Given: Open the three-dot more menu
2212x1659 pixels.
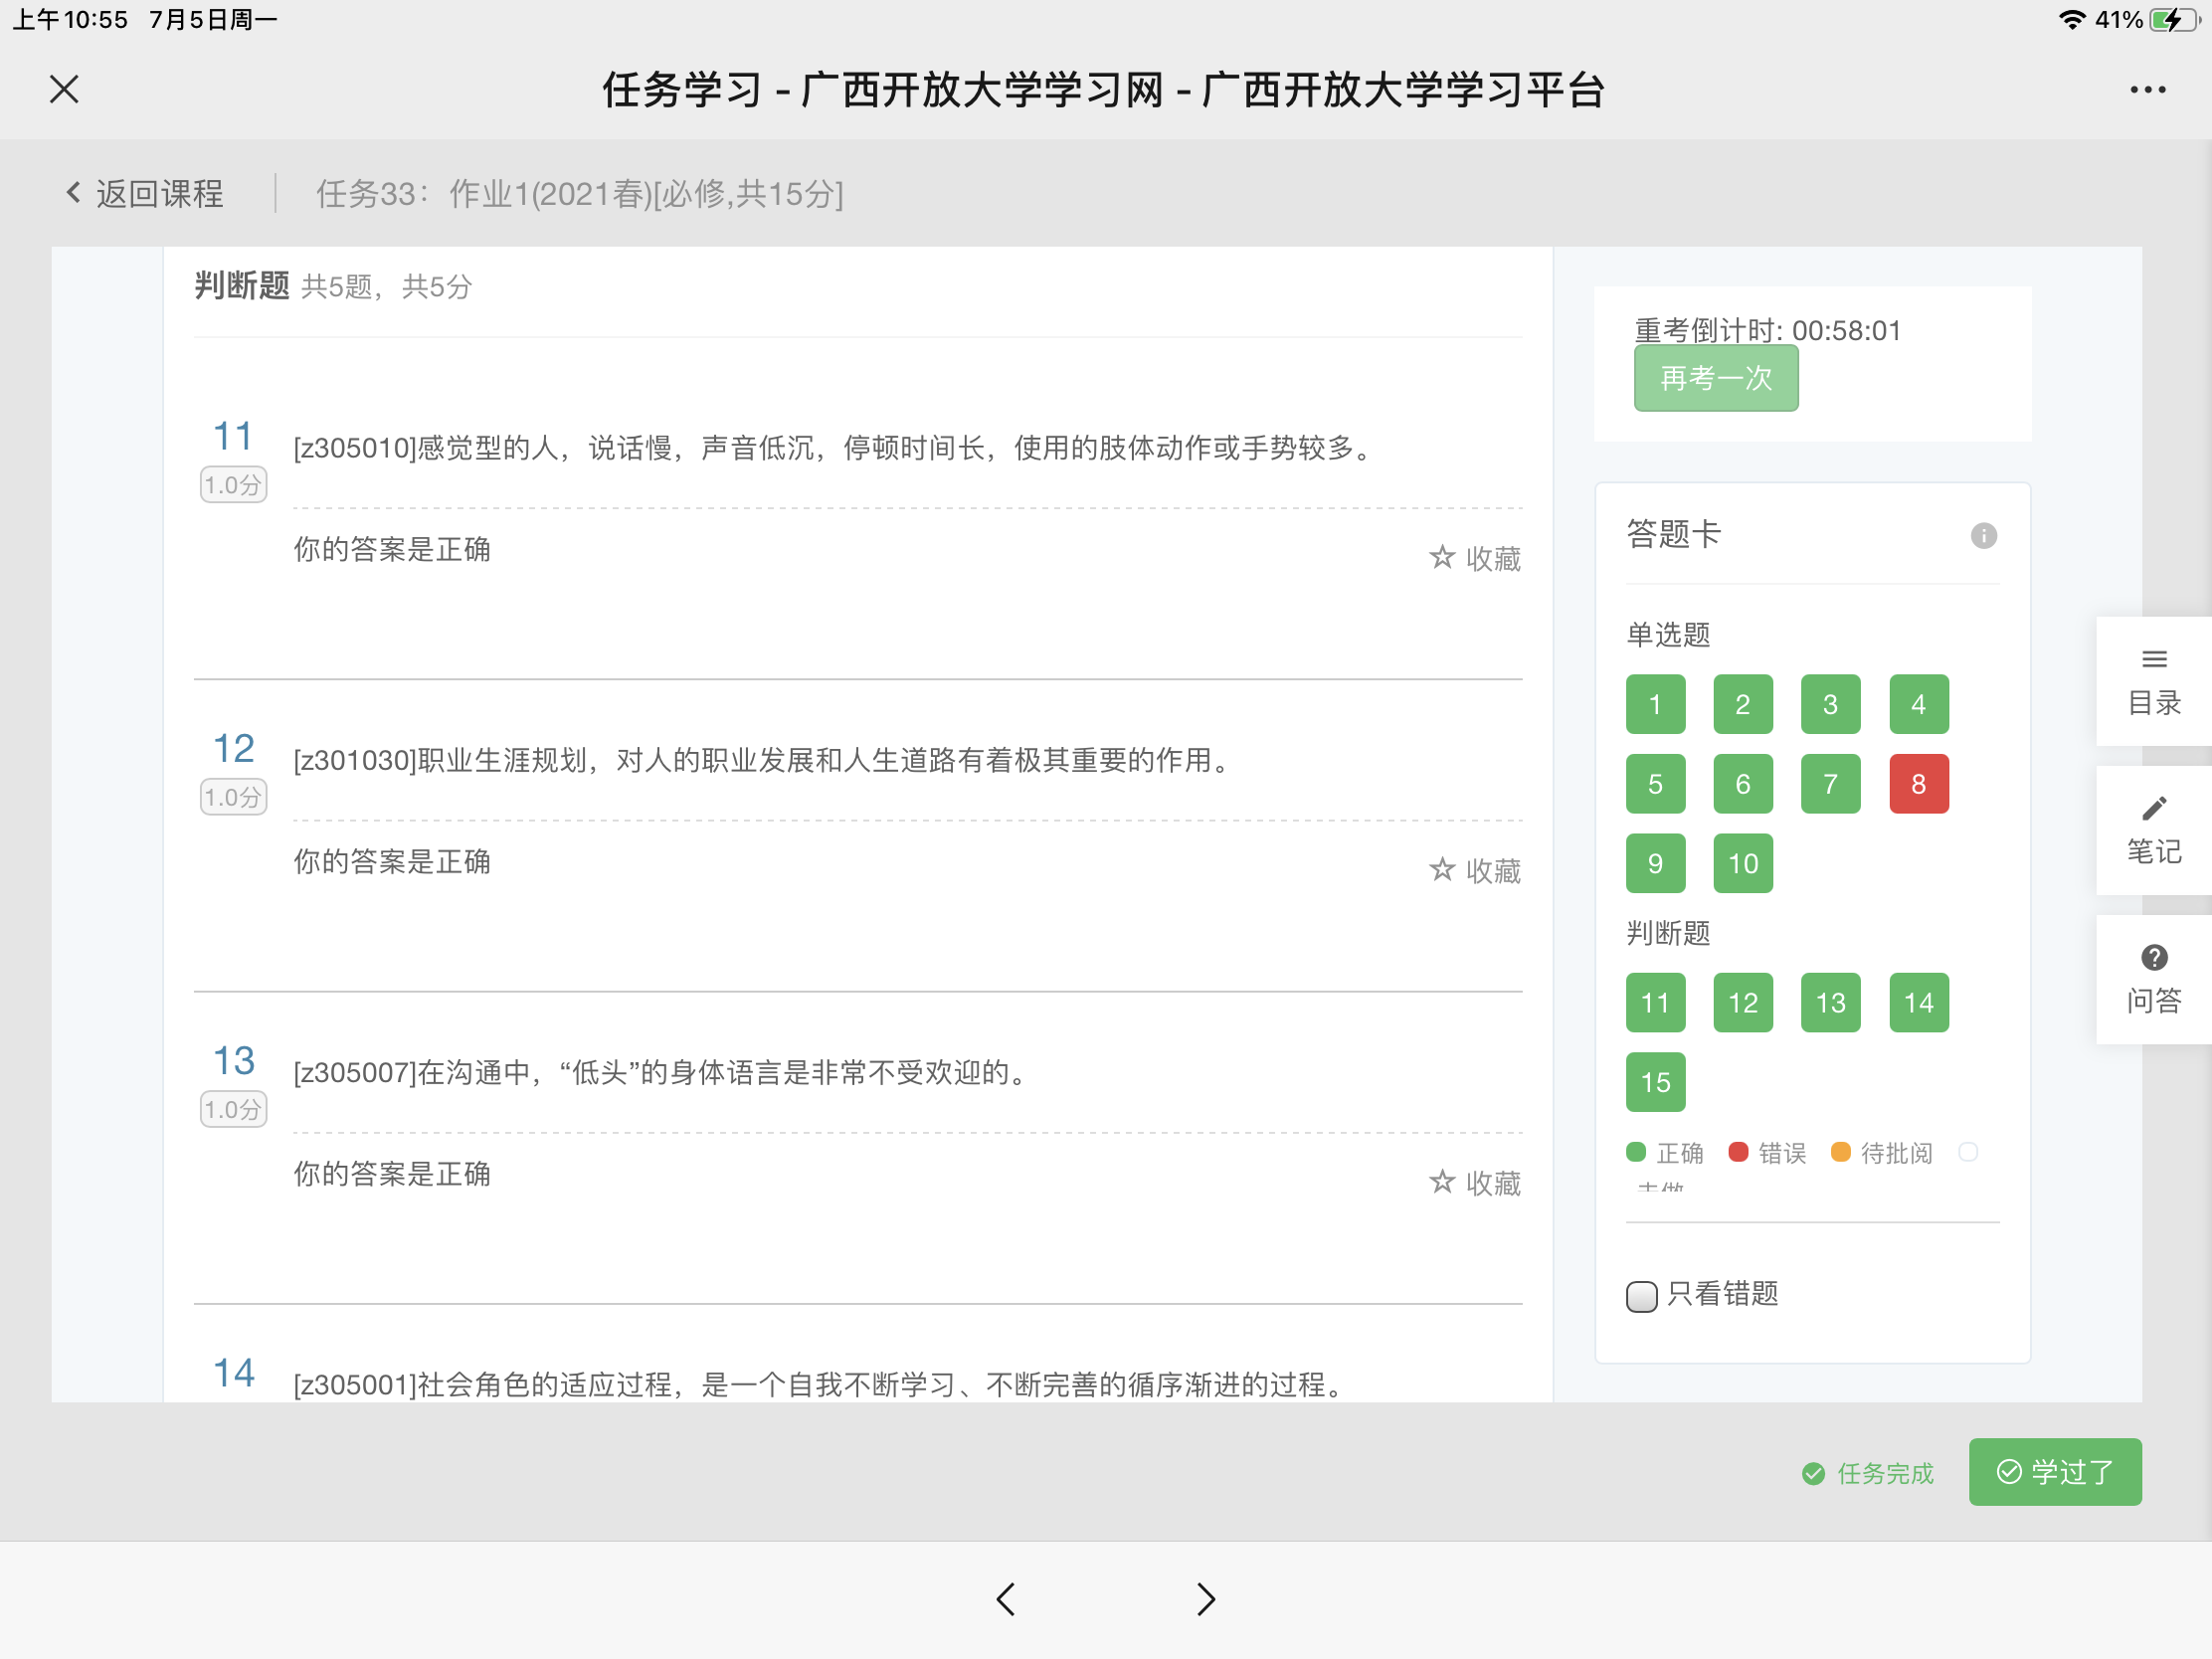Looking at the screenshot, I should click(x=2147, y=90).
